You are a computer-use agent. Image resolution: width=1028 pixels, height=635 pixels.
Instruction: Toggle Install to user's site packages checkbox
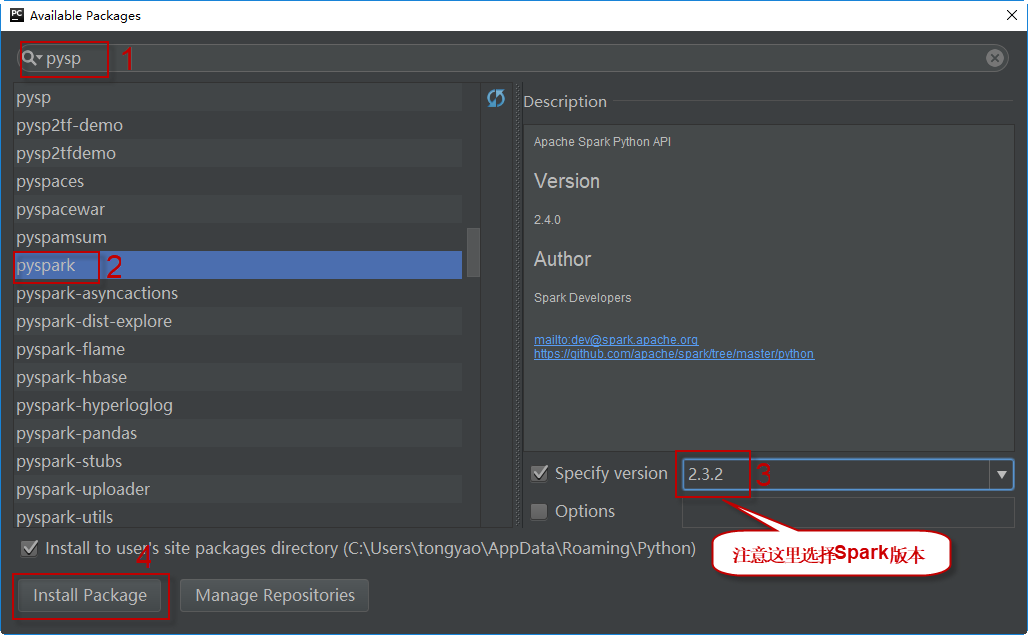30,548
